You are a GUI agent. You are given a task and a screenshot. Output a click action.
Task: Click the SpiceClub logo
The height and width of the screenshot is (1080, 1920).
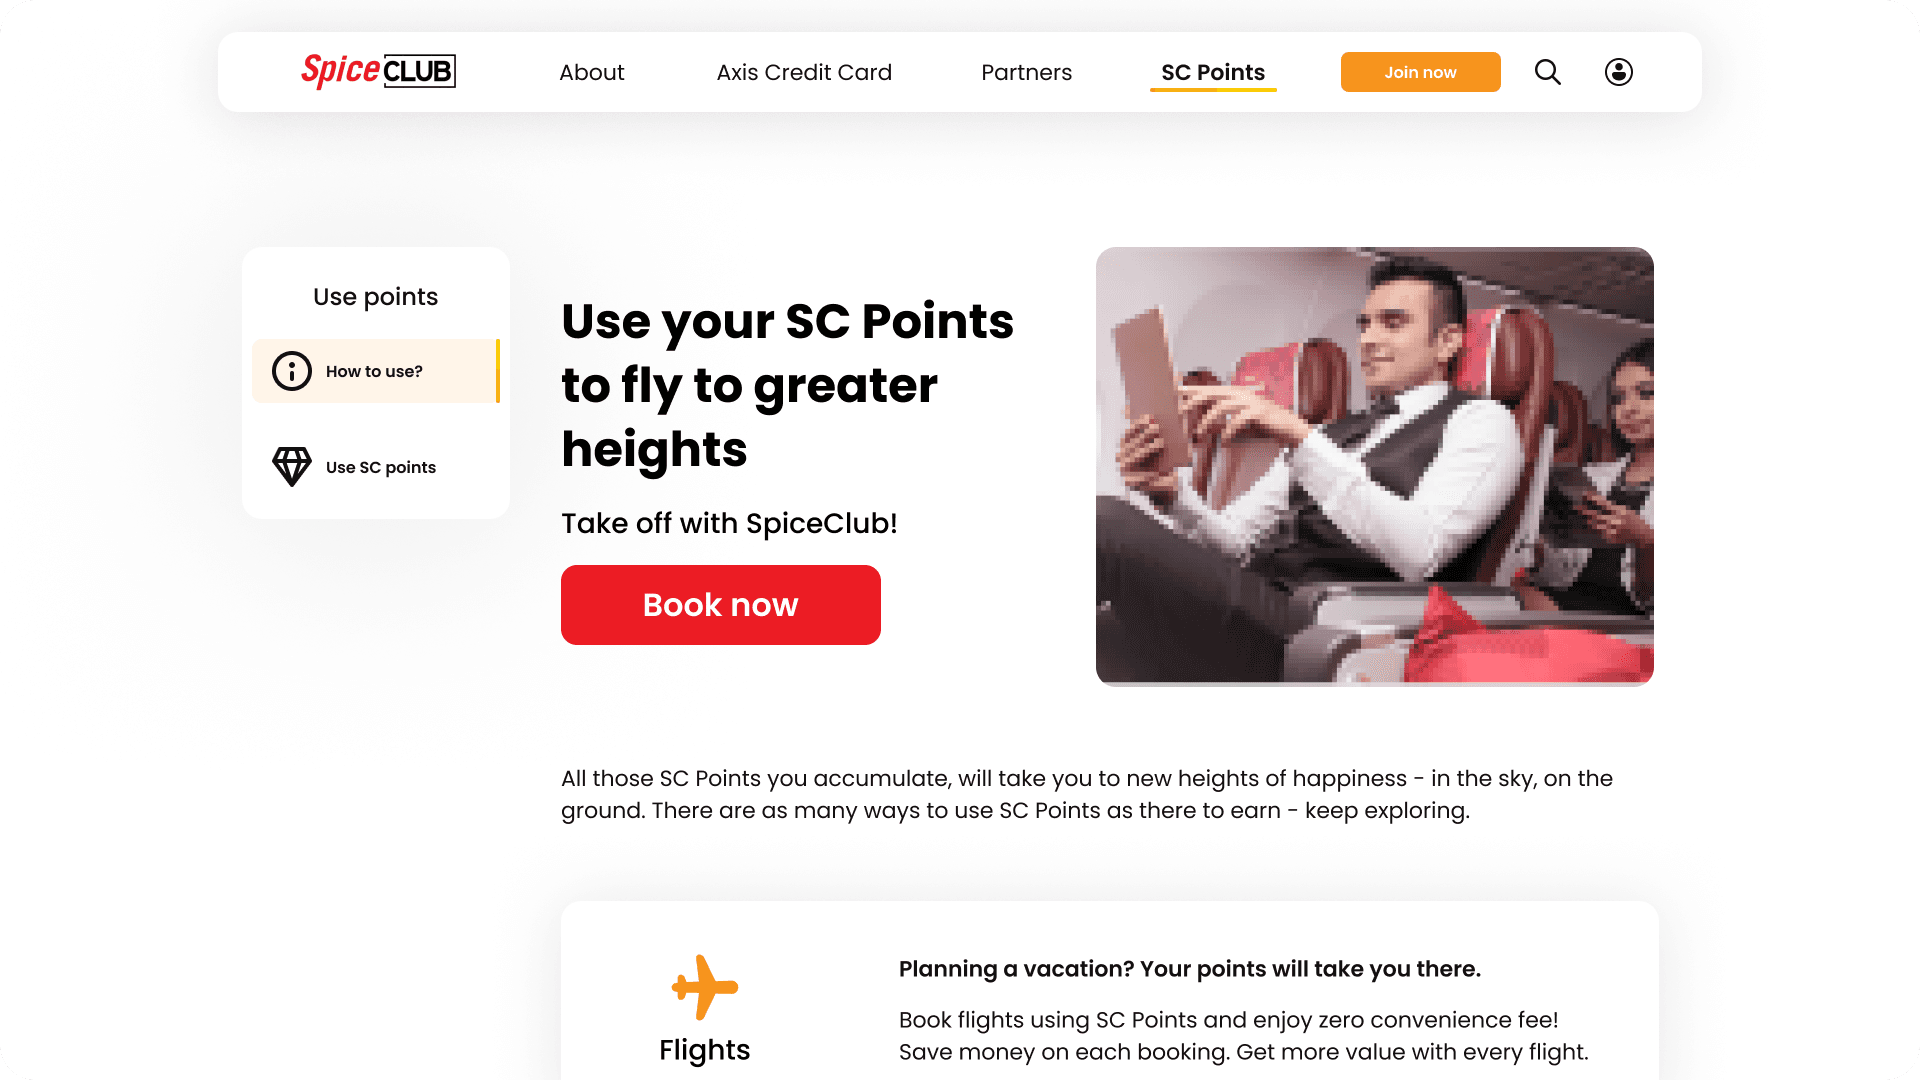[x=378, y=71]
